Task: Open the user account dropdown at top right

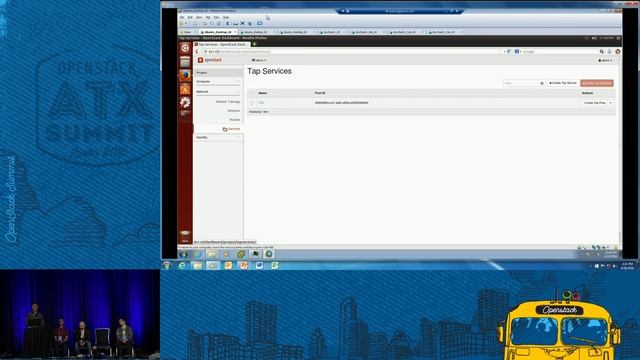Action: [605, 60]
